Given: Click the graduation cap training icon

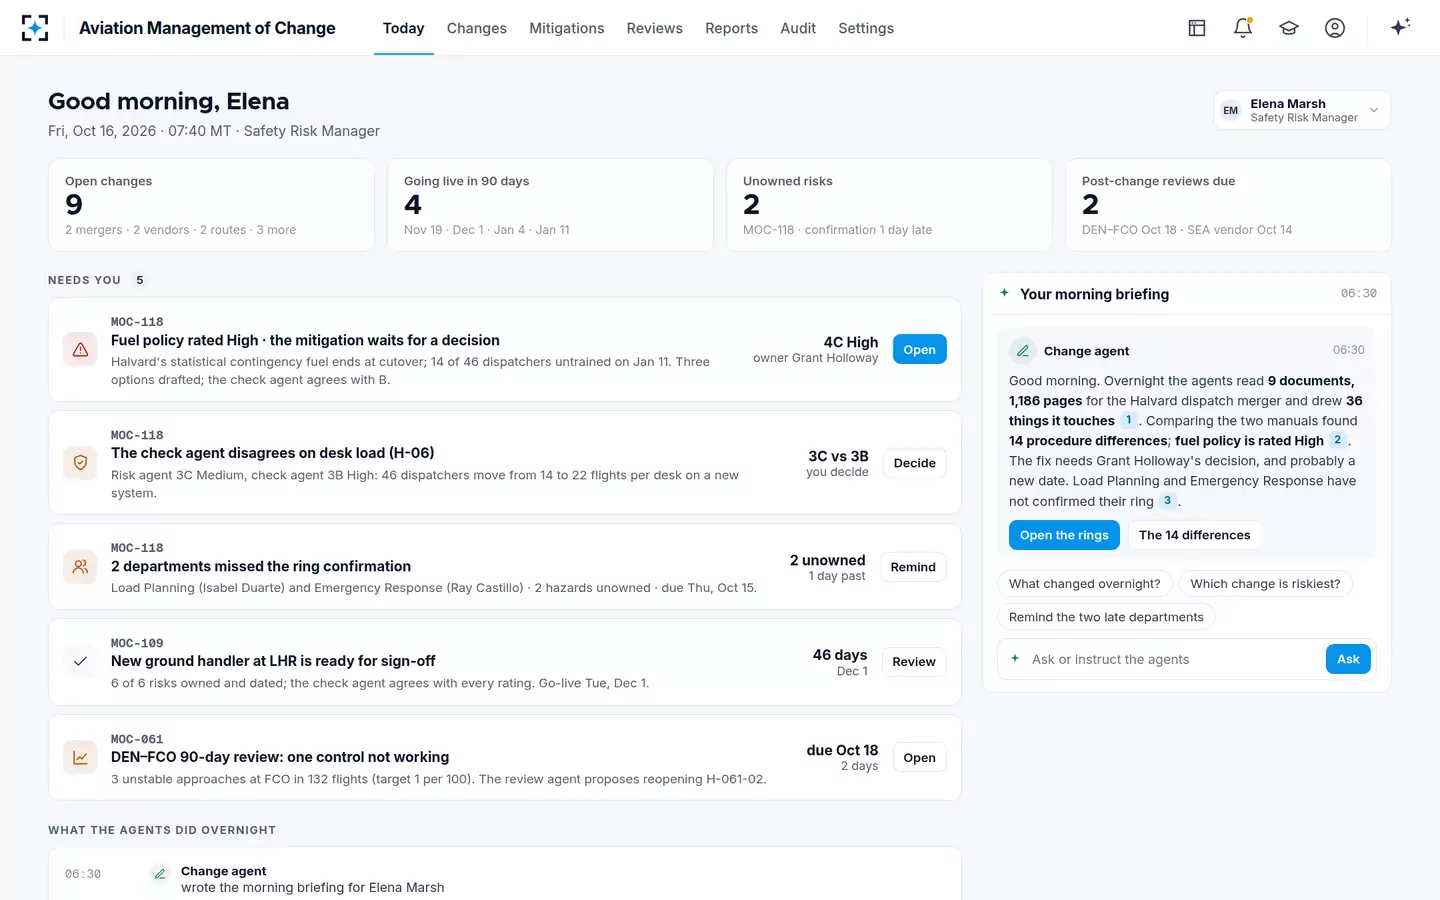Looking at the screenshot, I should [x=1289, y=28].
